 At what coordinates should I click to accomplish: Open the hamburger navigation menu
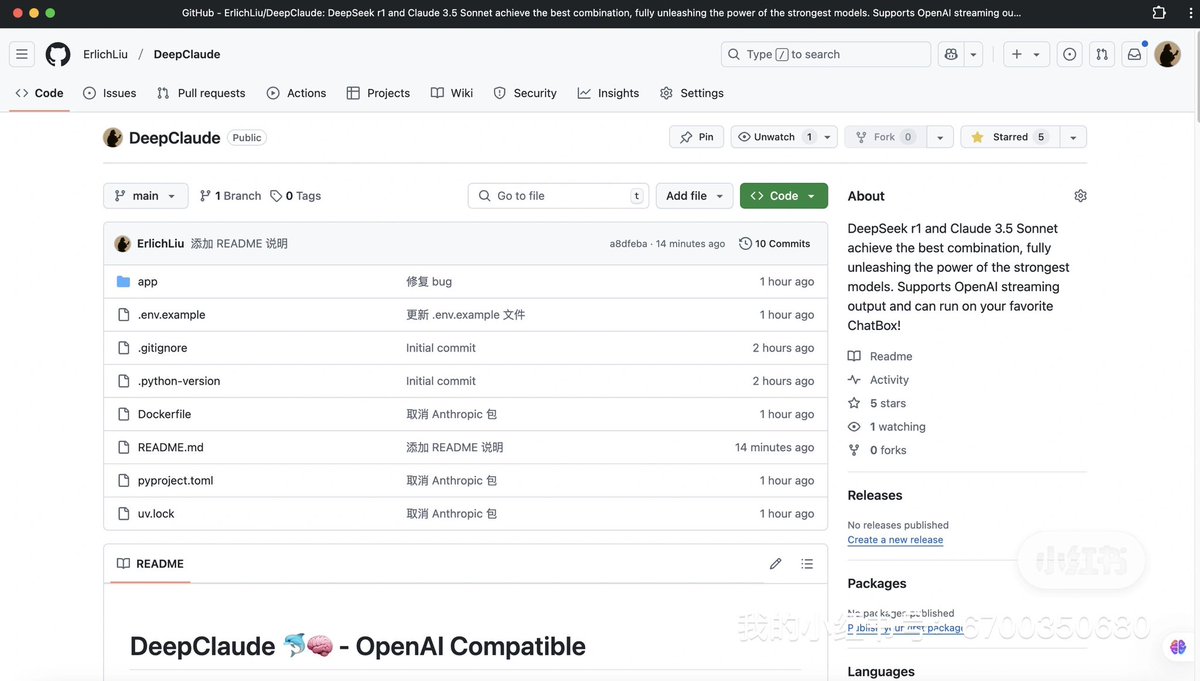tap(22, 54)
